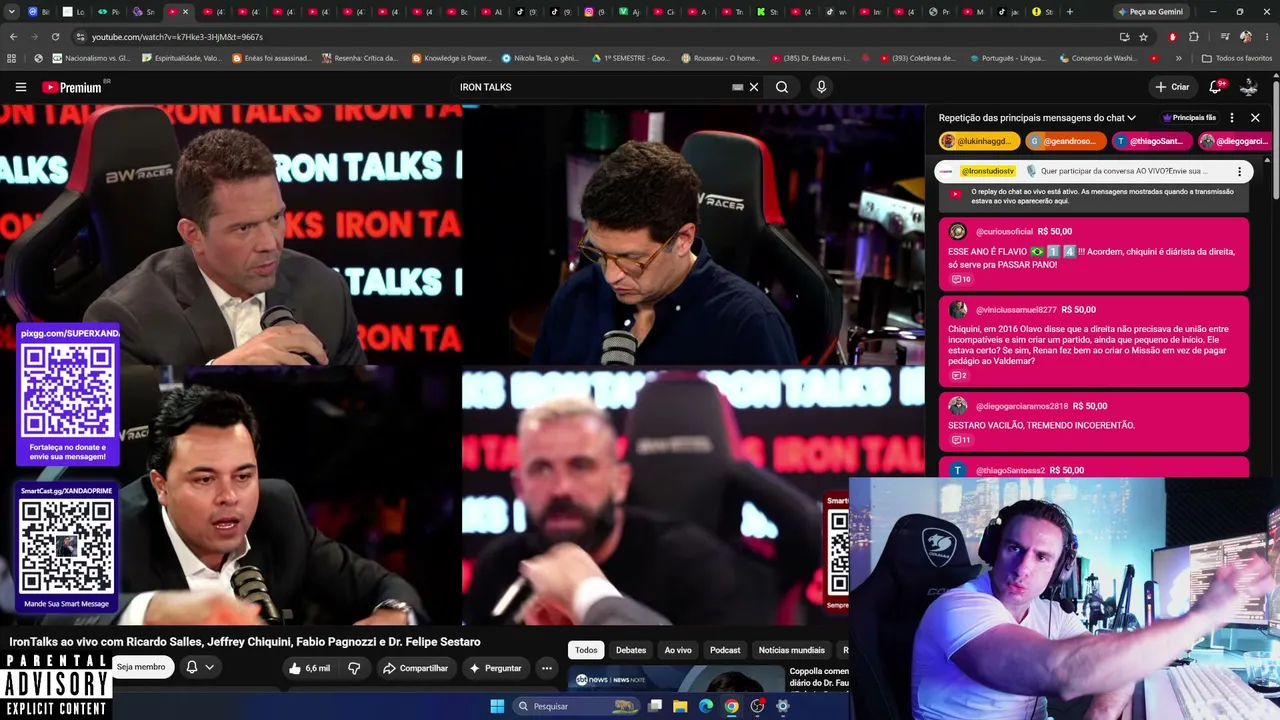Open the replies on @curiousoficial's message
The width and height of the screenshot is (1280, 720).
click(961, 279)
